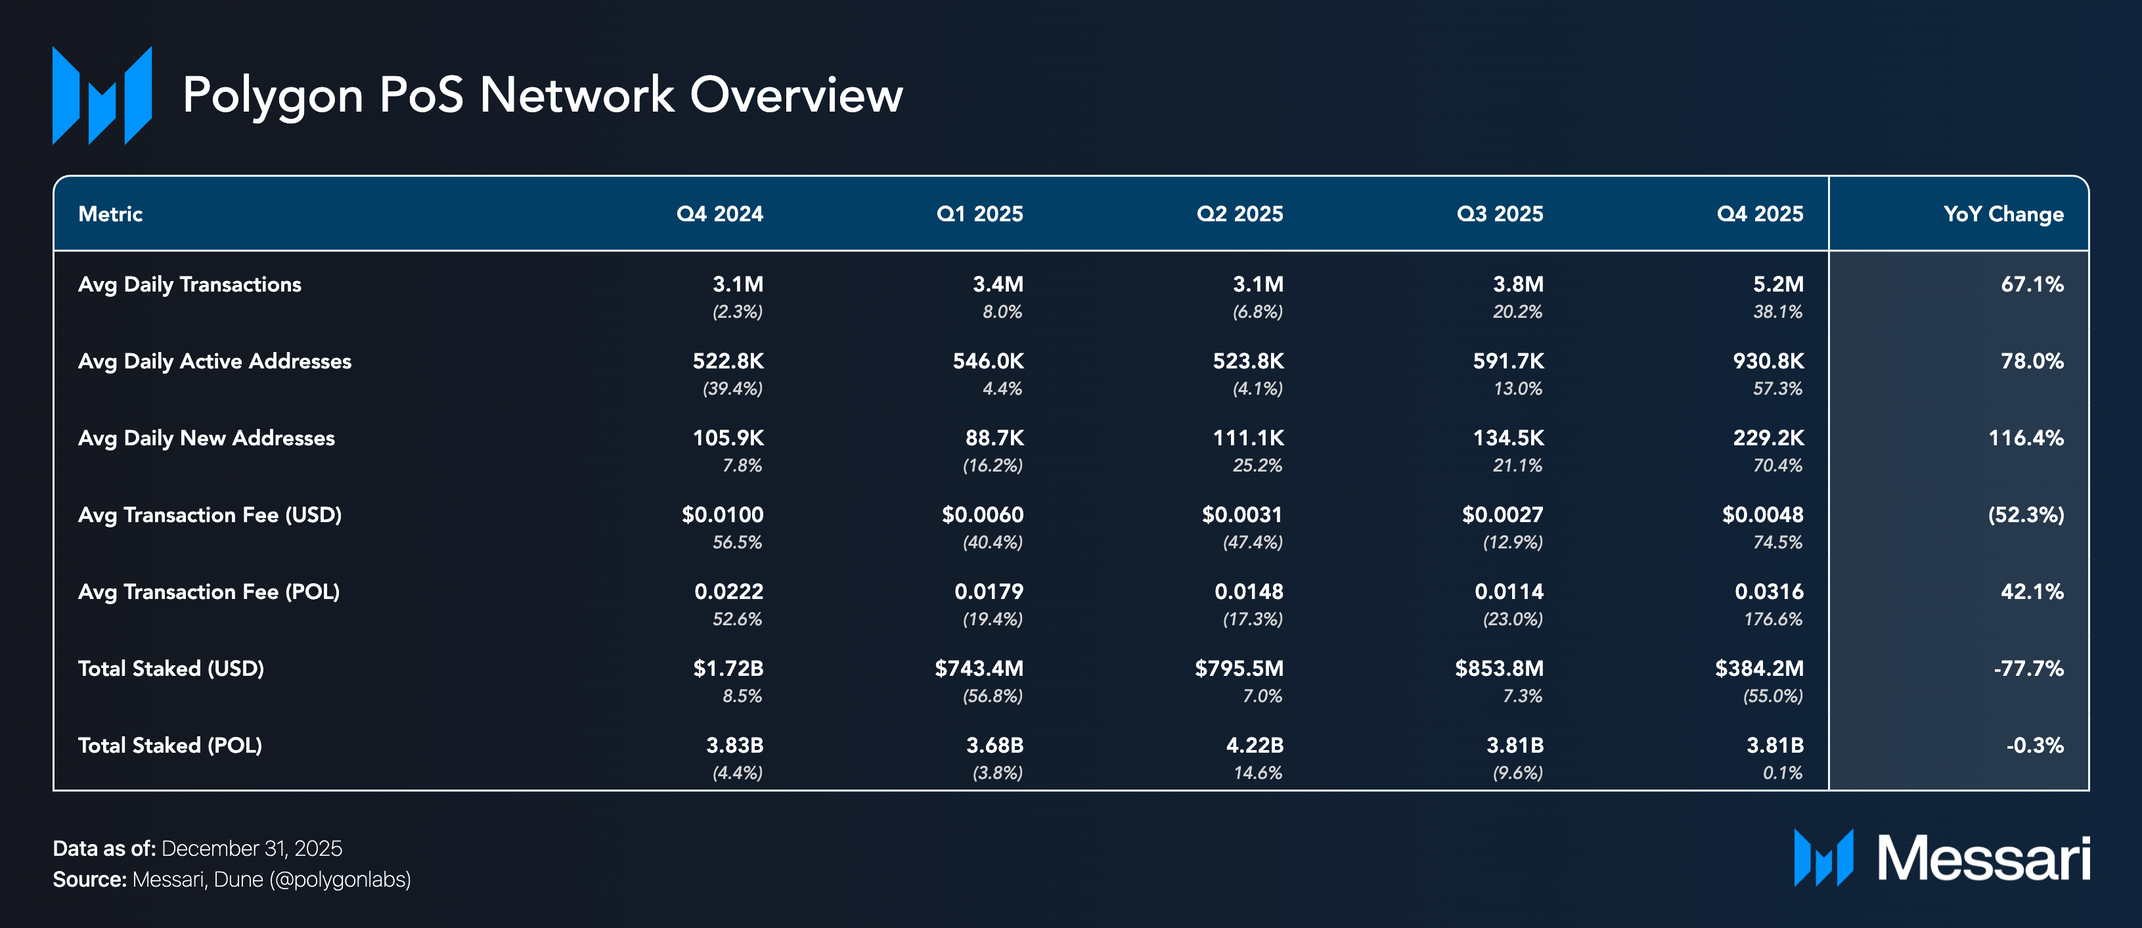Pick the 134.5K new addresses value
The width and height of the screenshot is (2142, 928).
(1508, 439)
